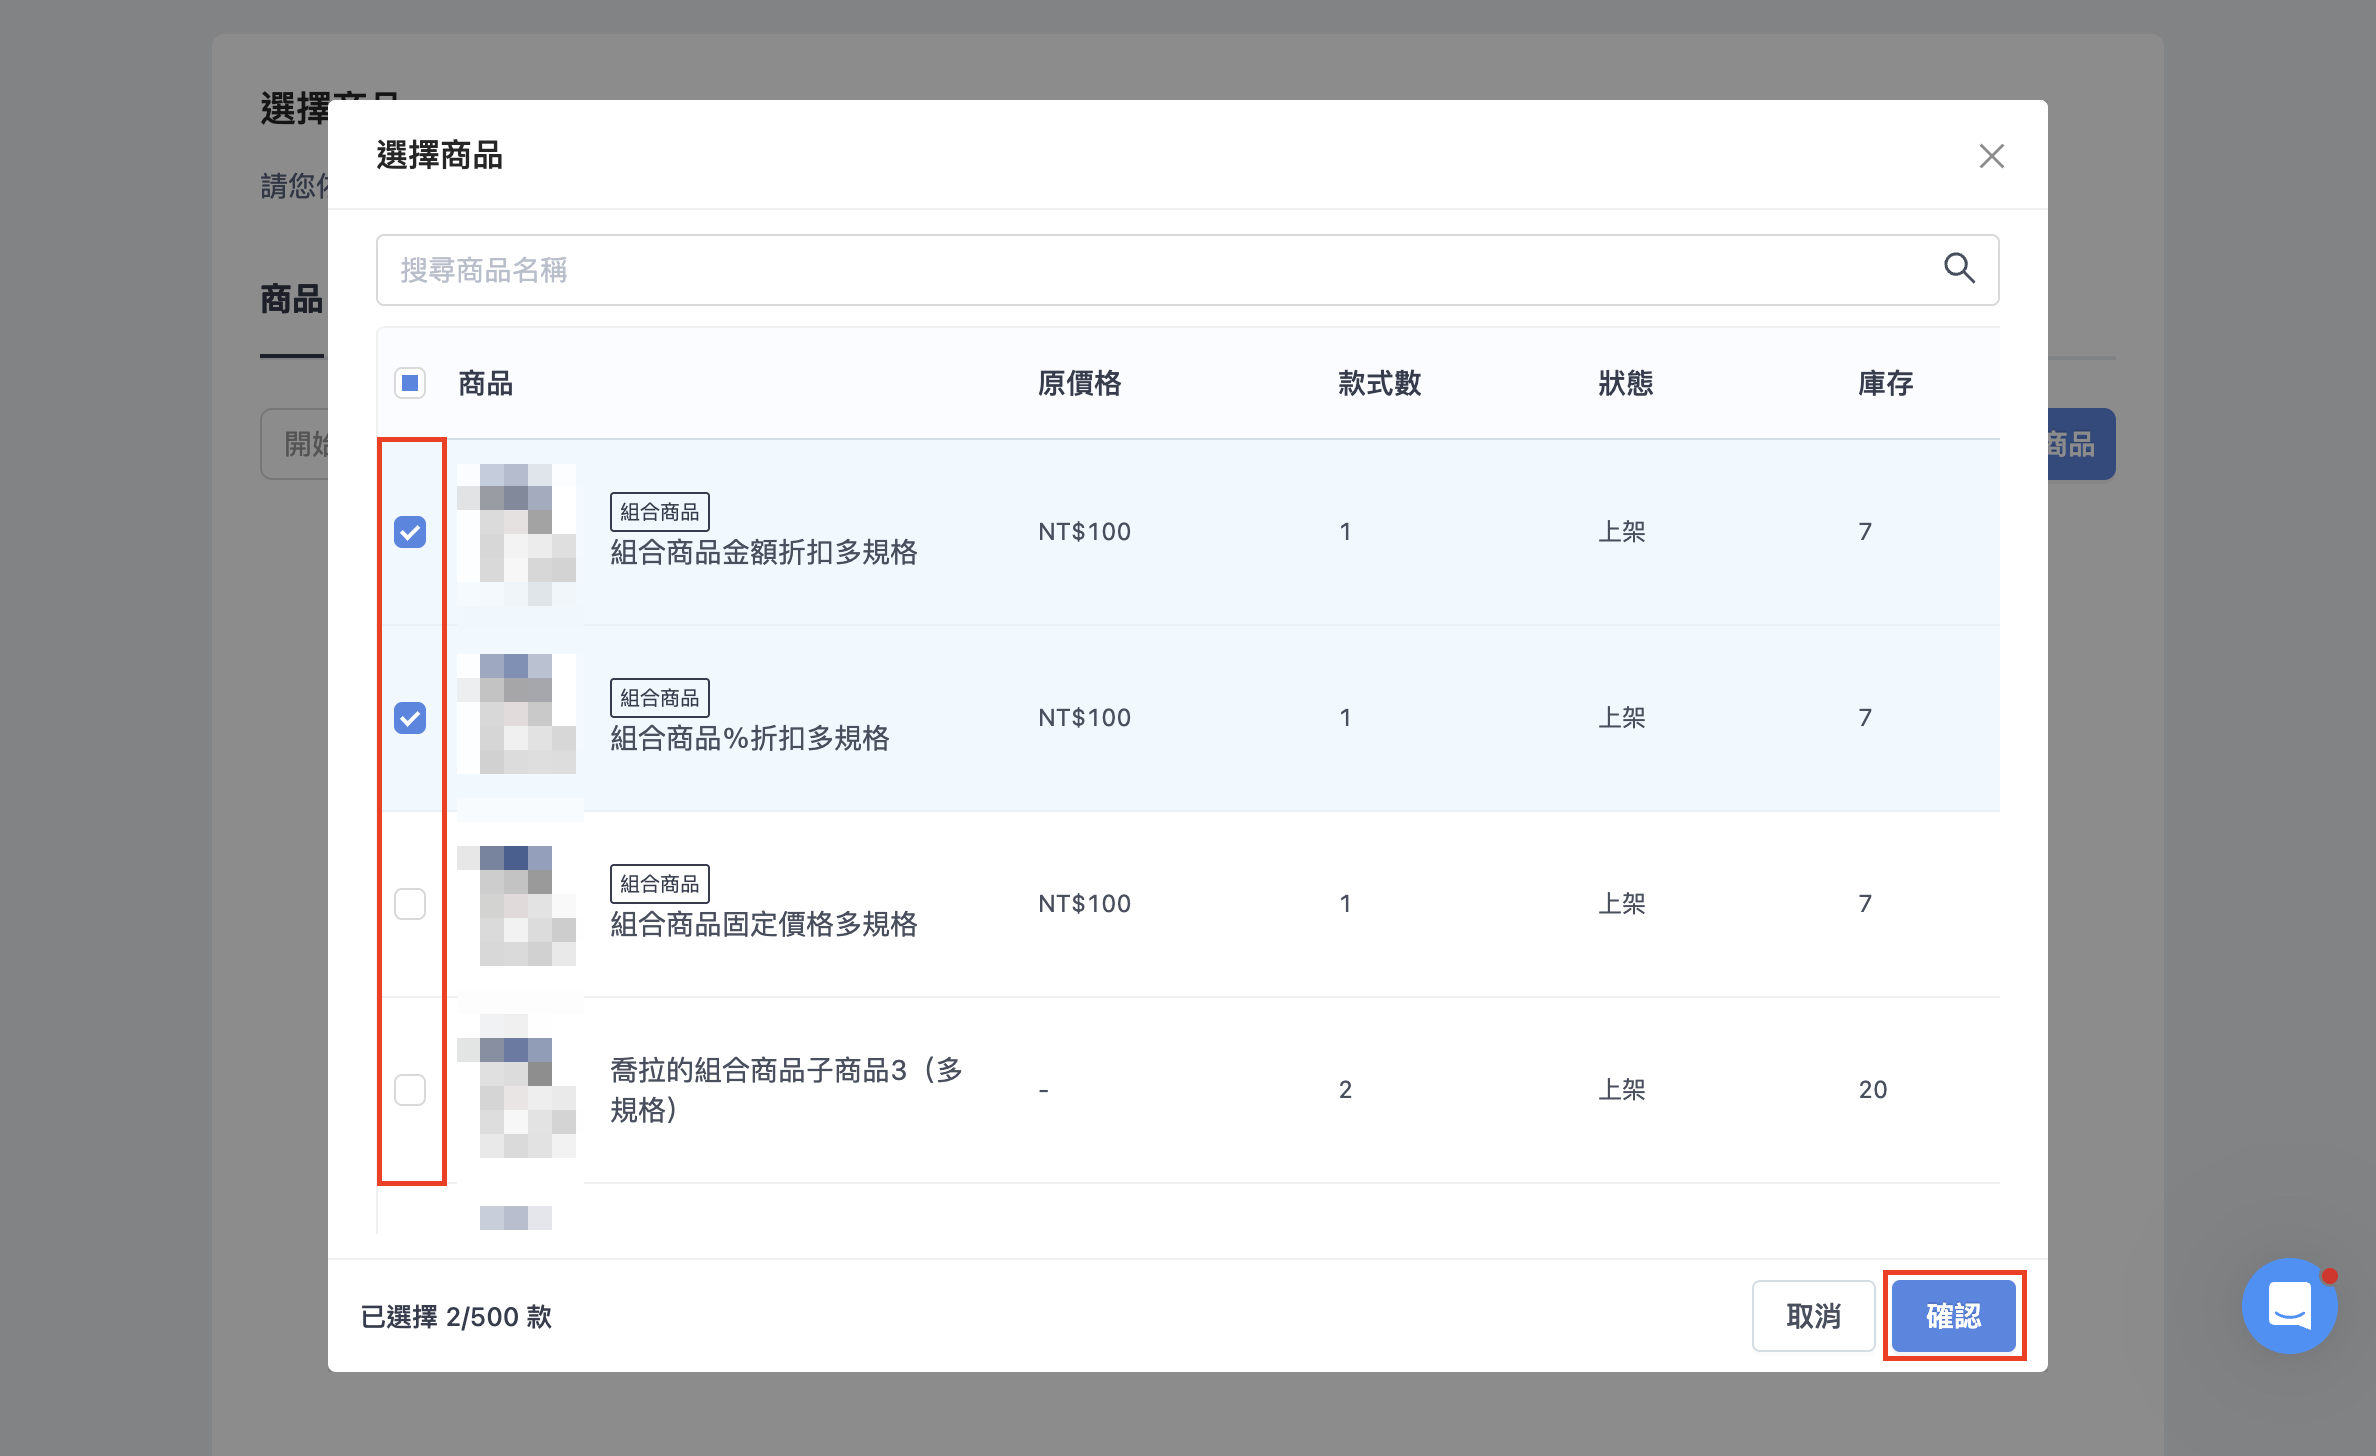Click thumbnail of 組合商品固定價格多規格
This screenshot has width=2376, height=1456.
click(x=517, y=905)
